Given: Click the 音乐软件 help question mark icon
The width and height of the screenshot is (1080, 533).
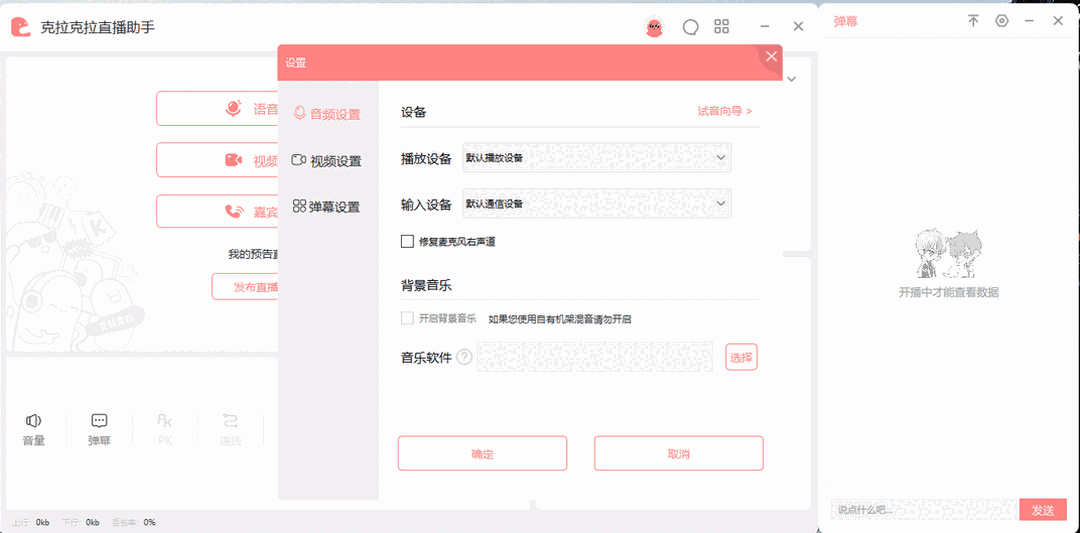Looking at the screenshot, I should coord(464,357).
